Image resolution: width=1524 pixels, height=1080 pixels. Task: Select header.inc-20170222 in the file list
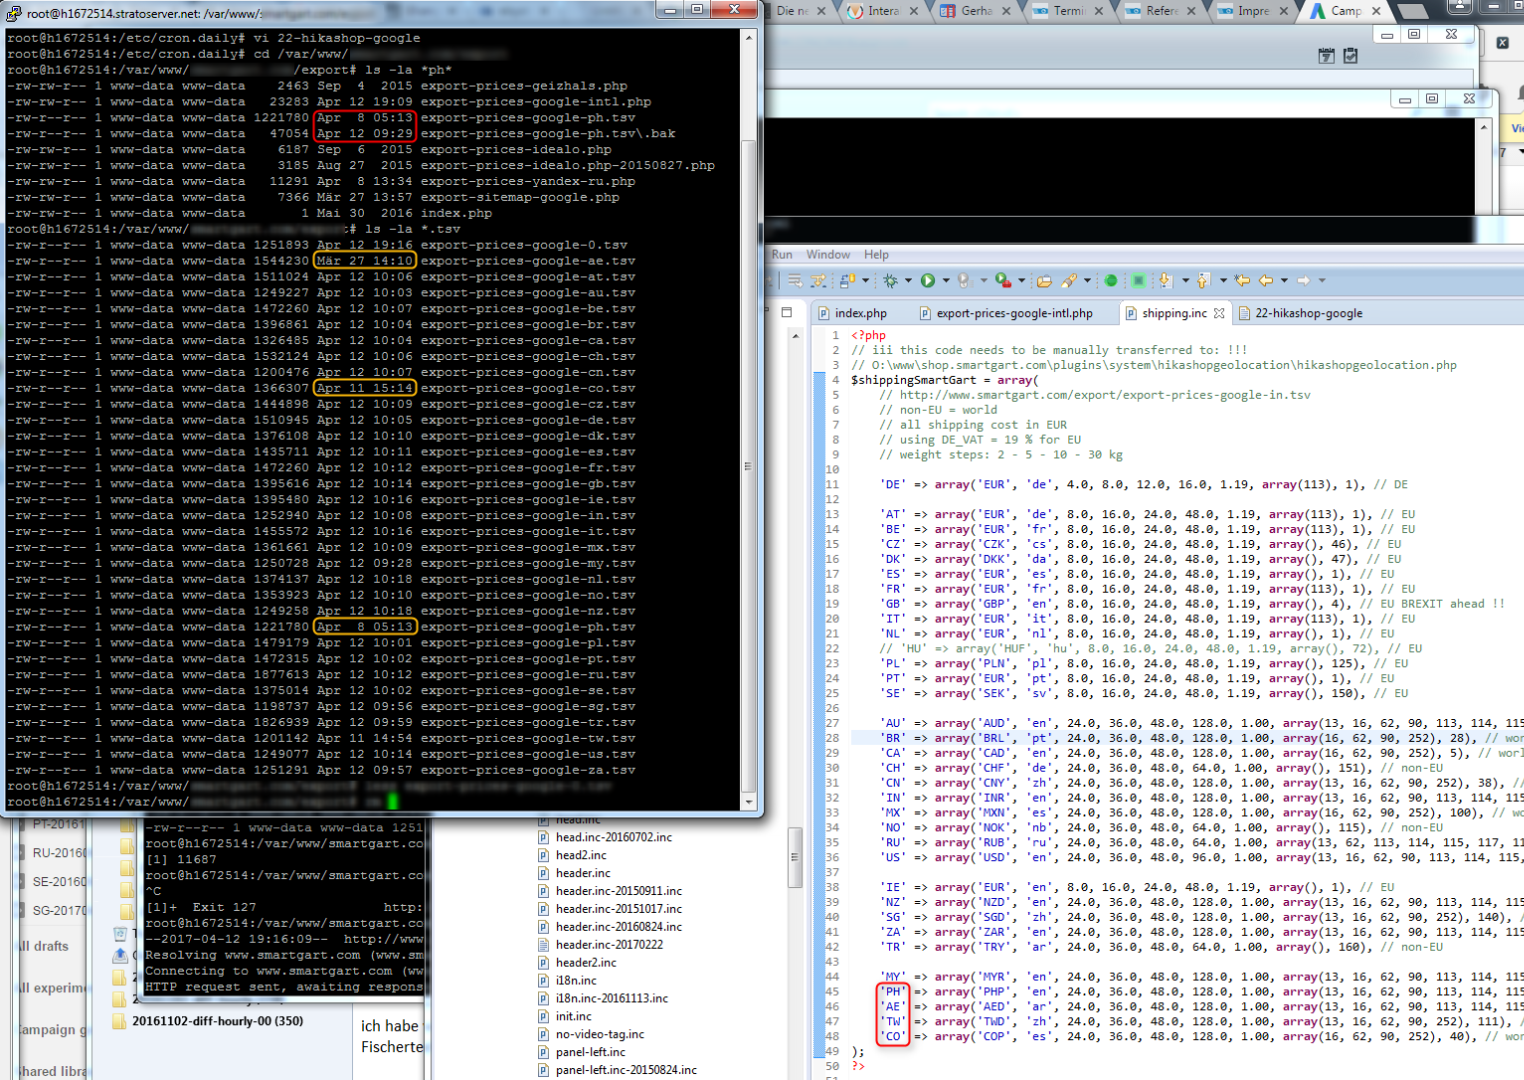point(609,945)
